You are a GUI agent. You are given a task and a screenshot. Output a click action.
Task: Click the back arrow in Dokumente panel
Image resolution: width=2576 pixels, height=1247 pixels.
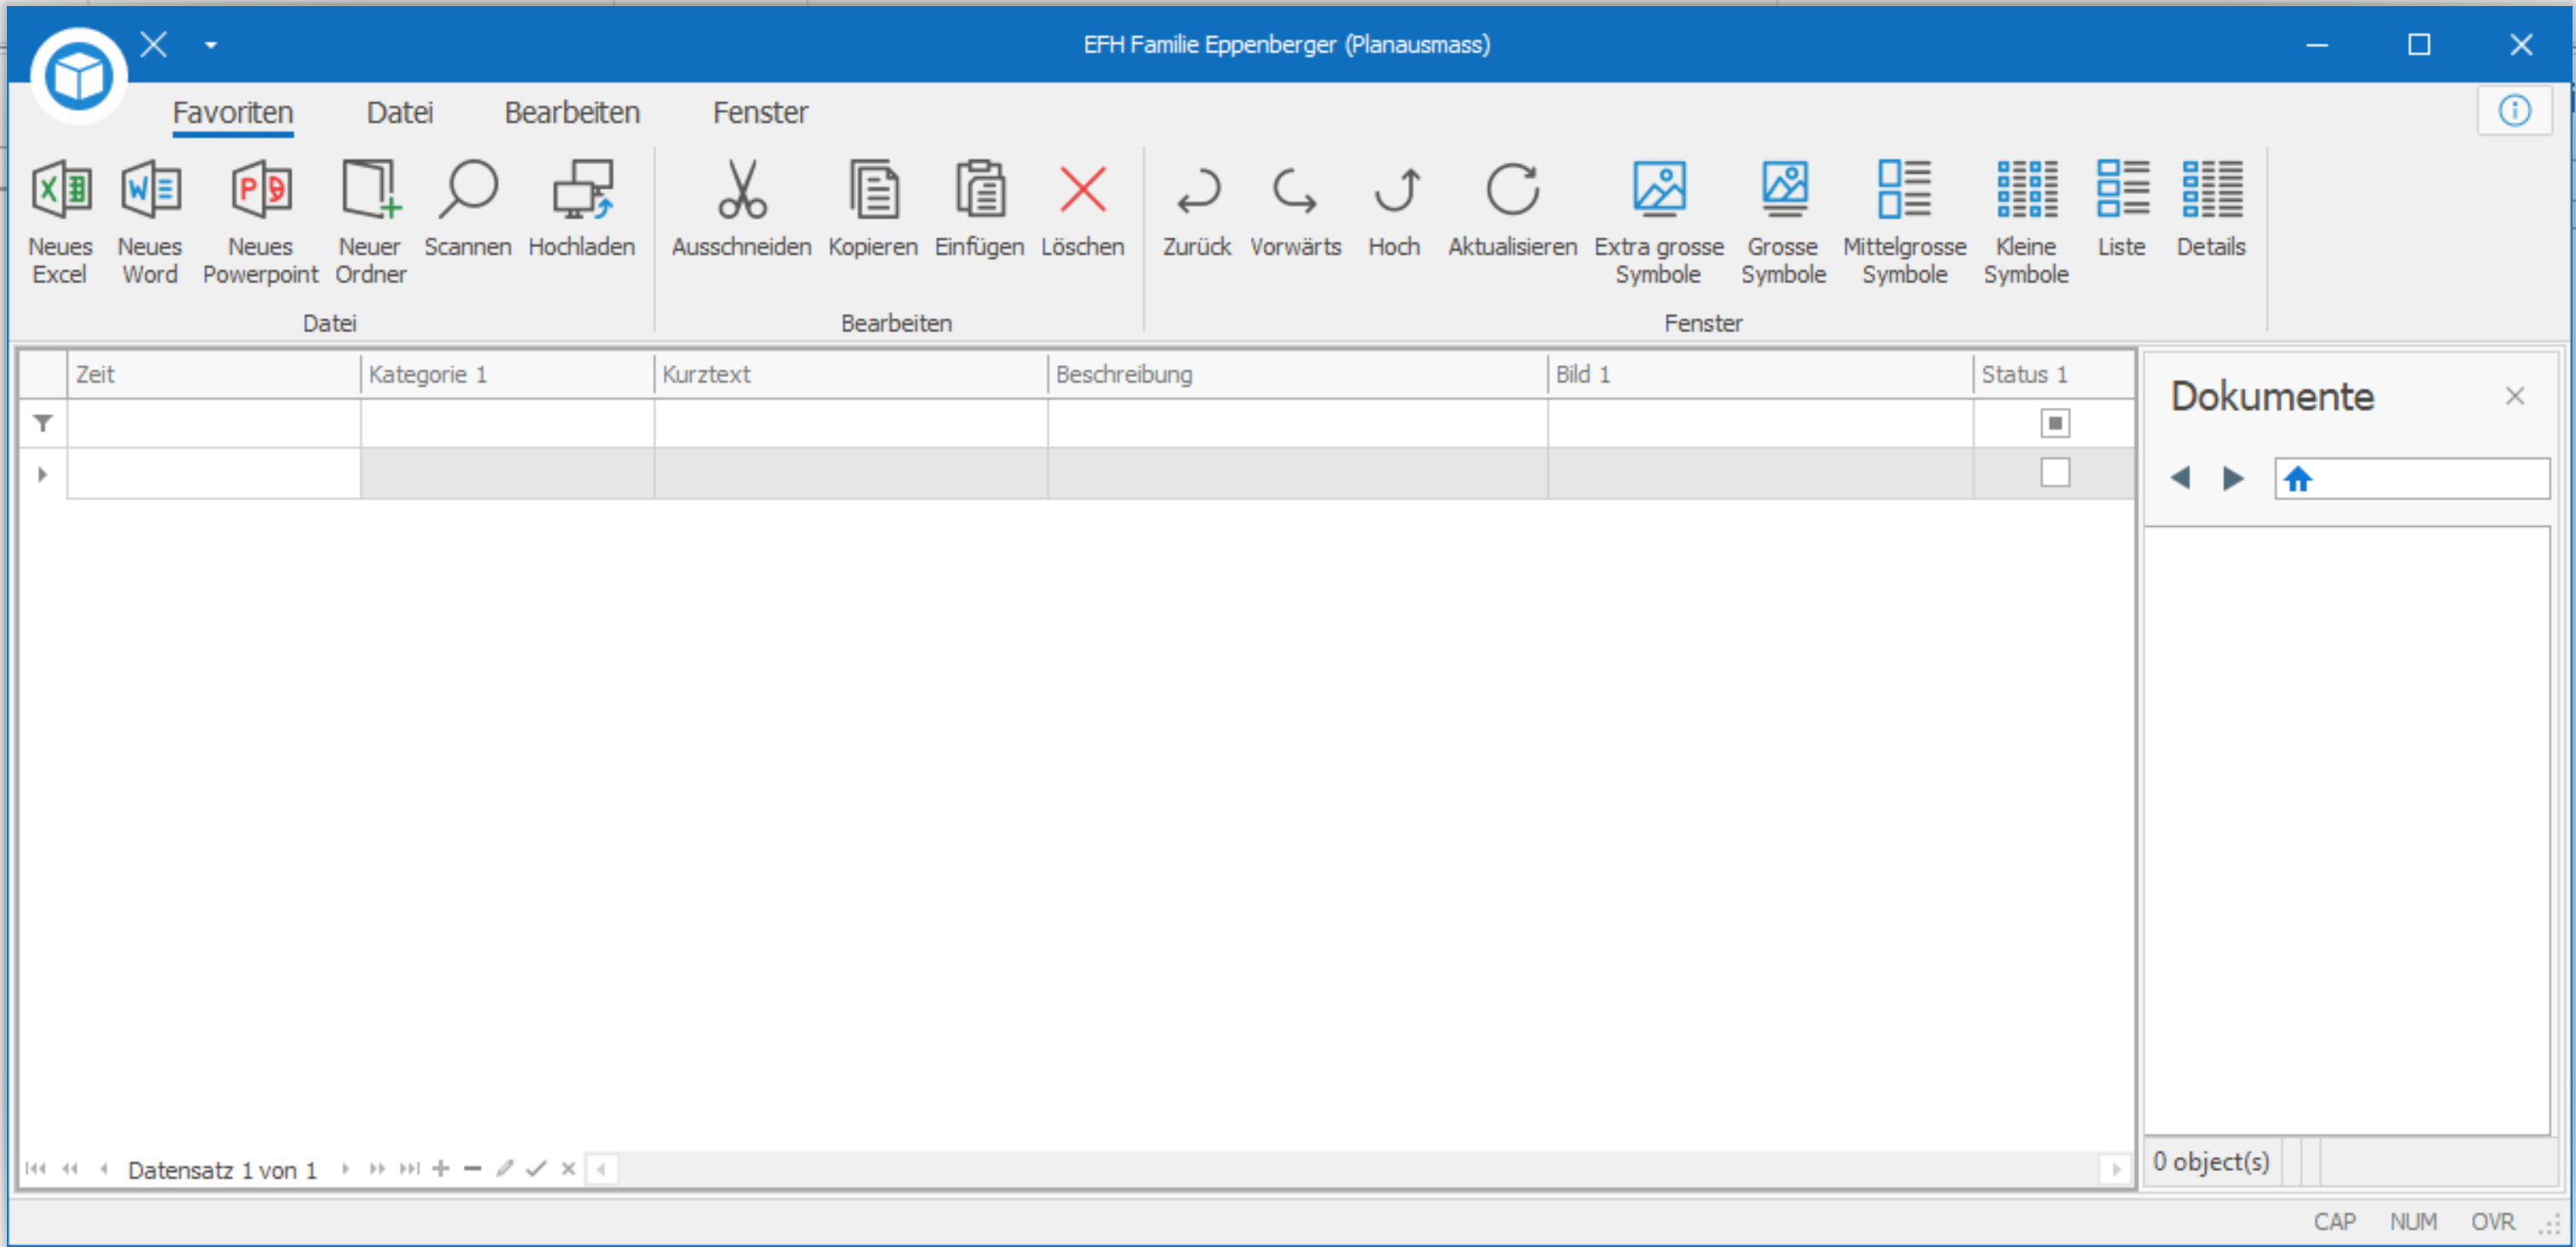(x=2181, y=478)
